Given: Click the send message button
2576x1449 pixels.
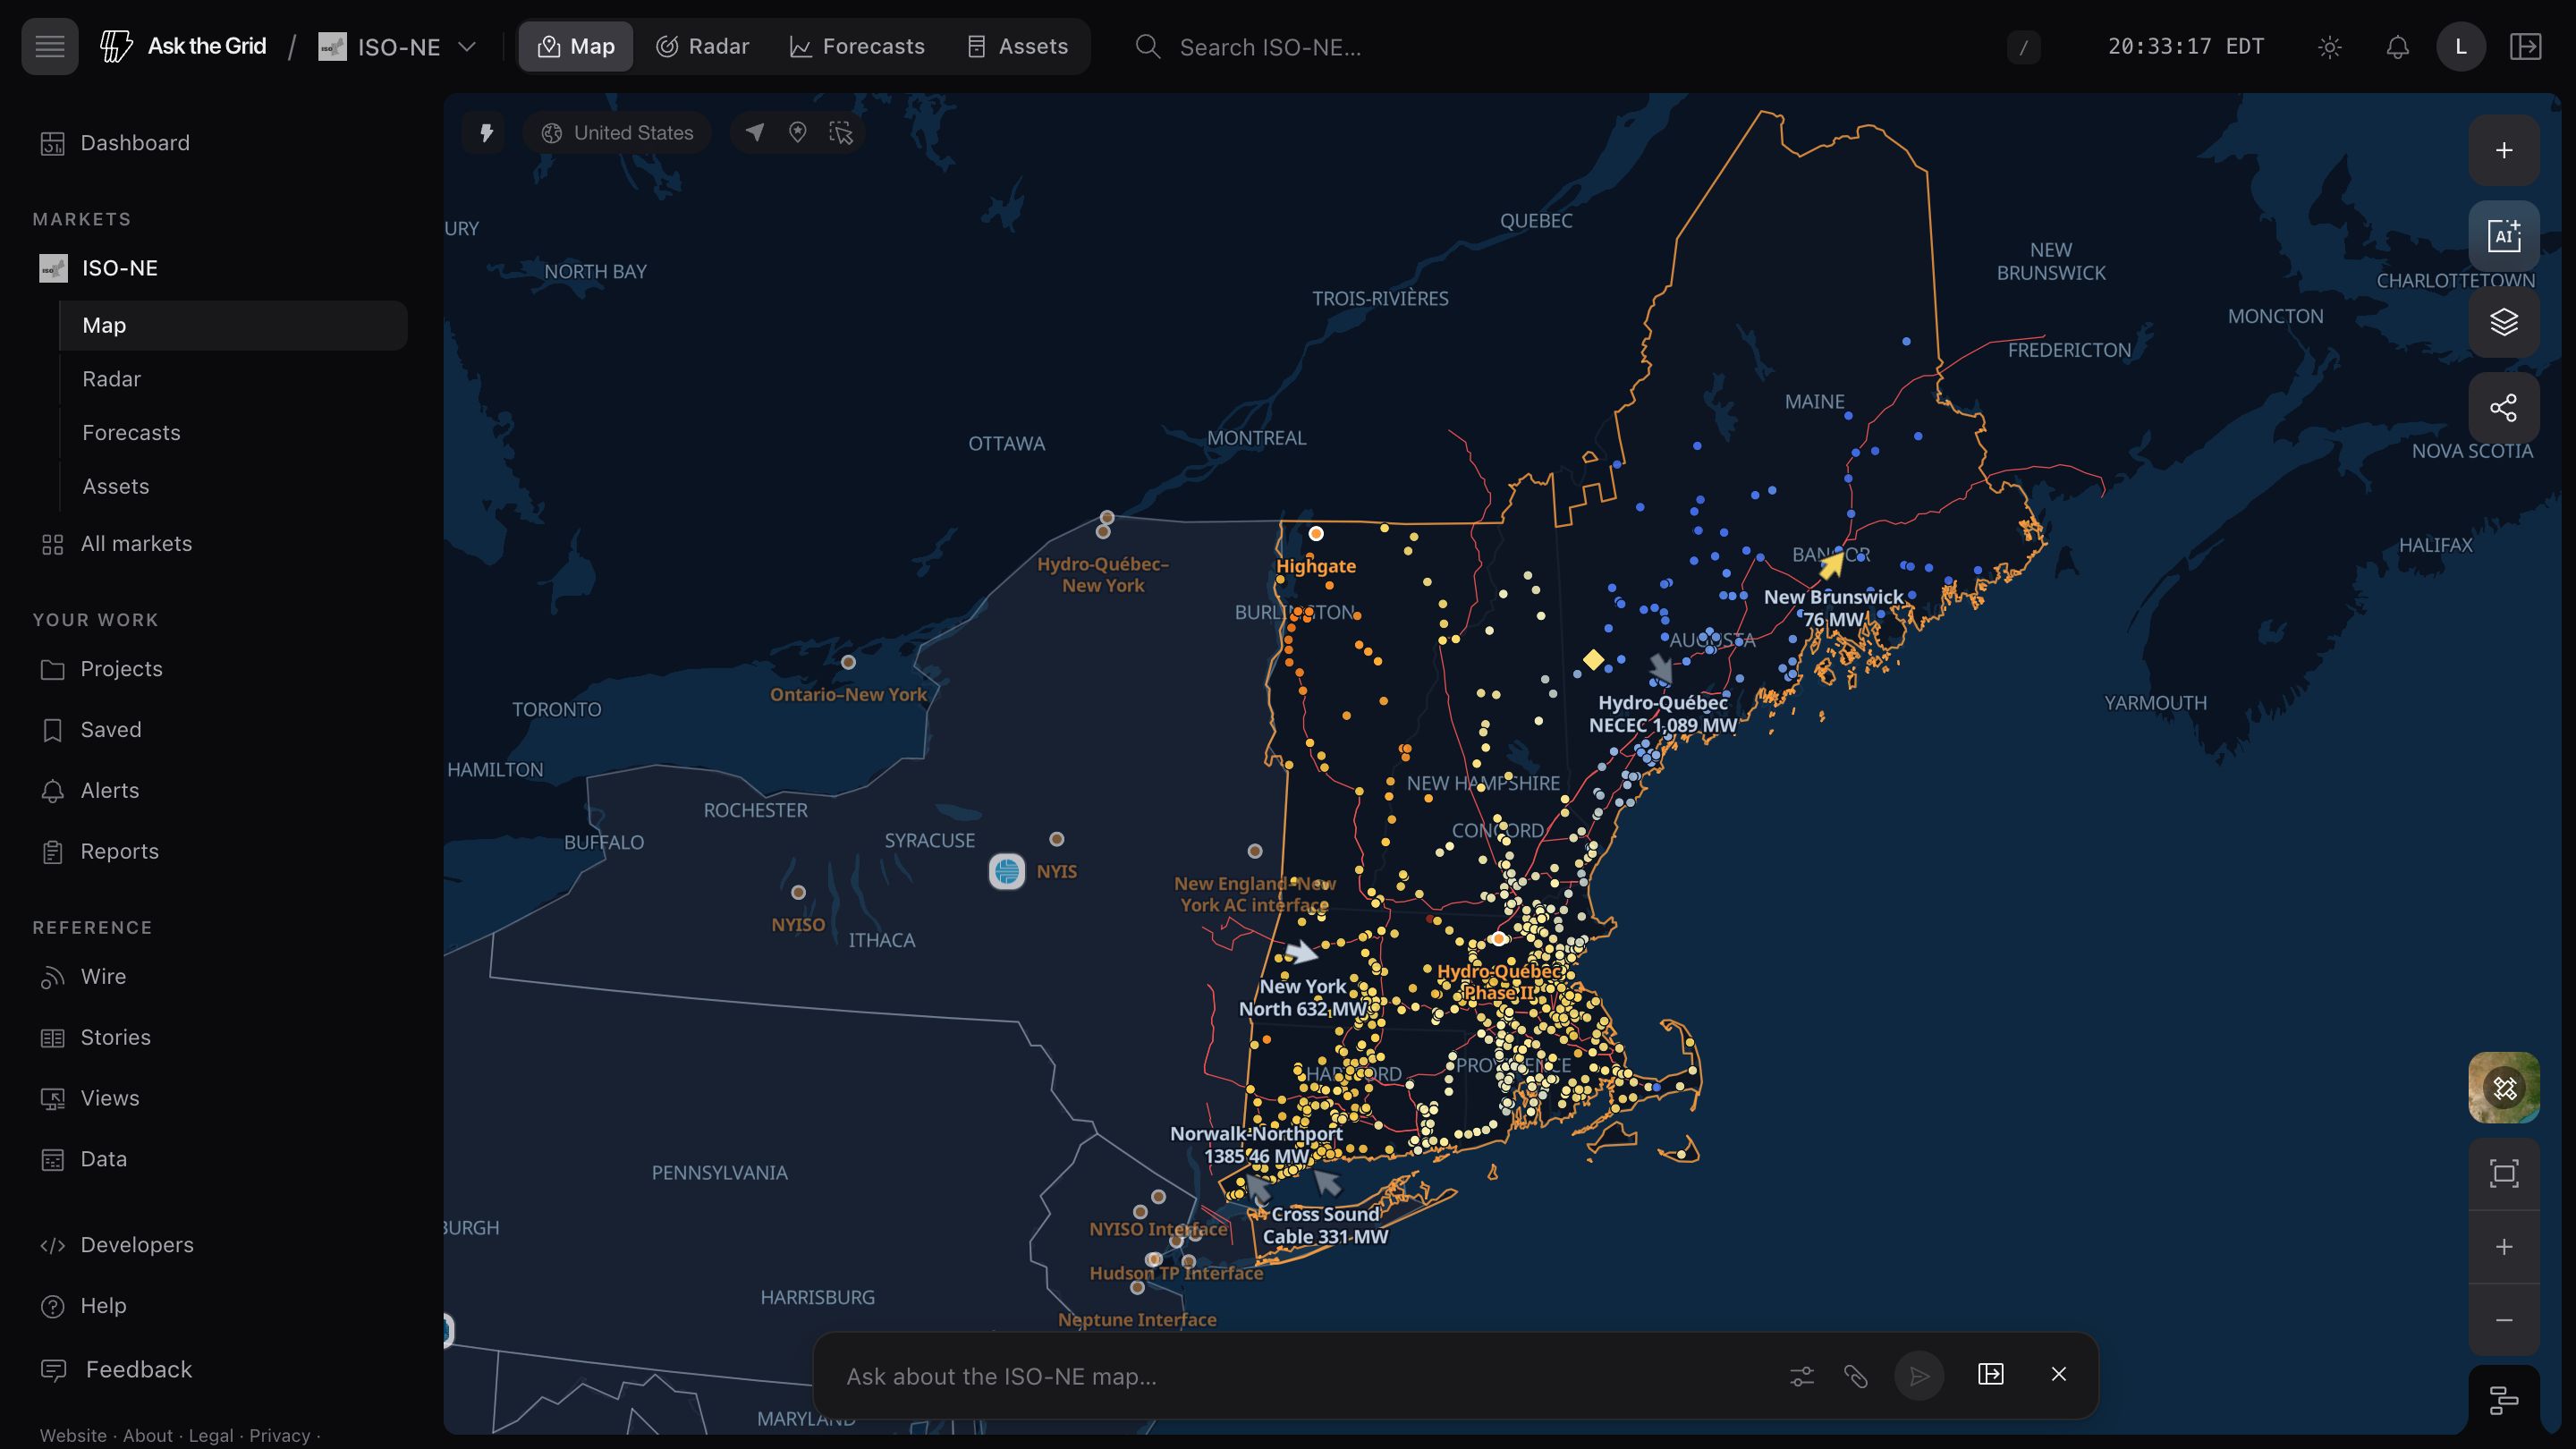Looking at the screenshot, I should [1919, 1376].
